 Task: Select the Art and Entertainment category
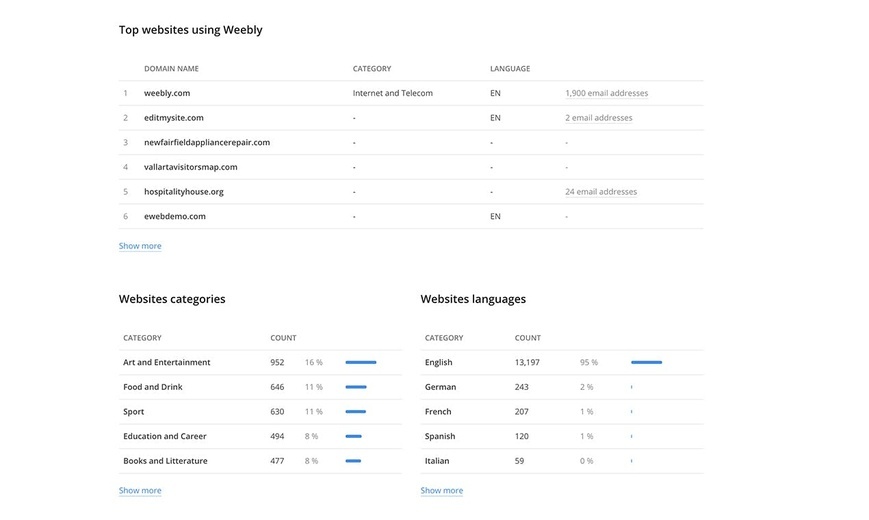167,363
